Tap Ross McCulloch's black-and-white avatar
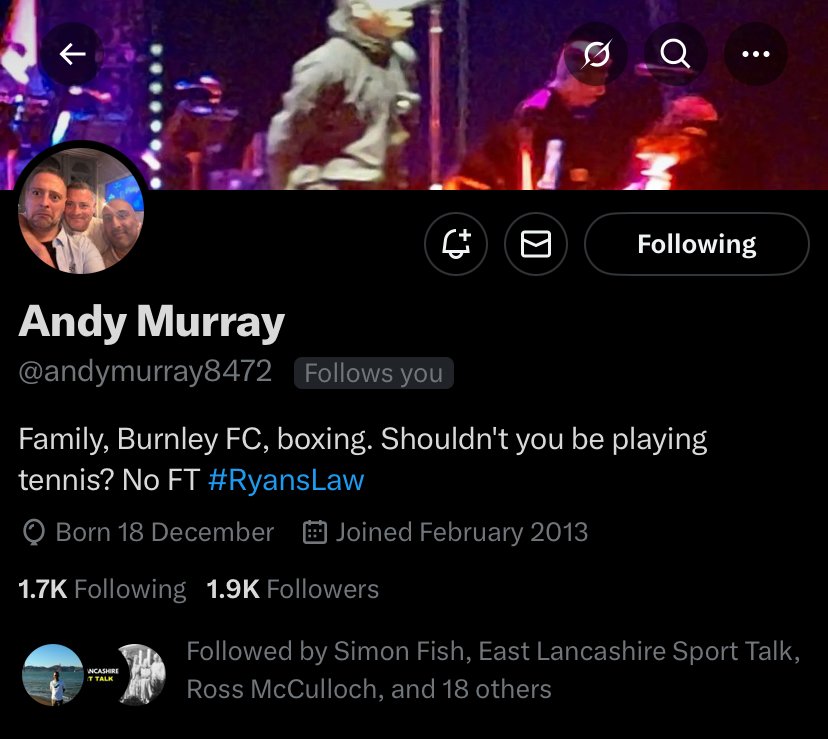 [142, 675]
